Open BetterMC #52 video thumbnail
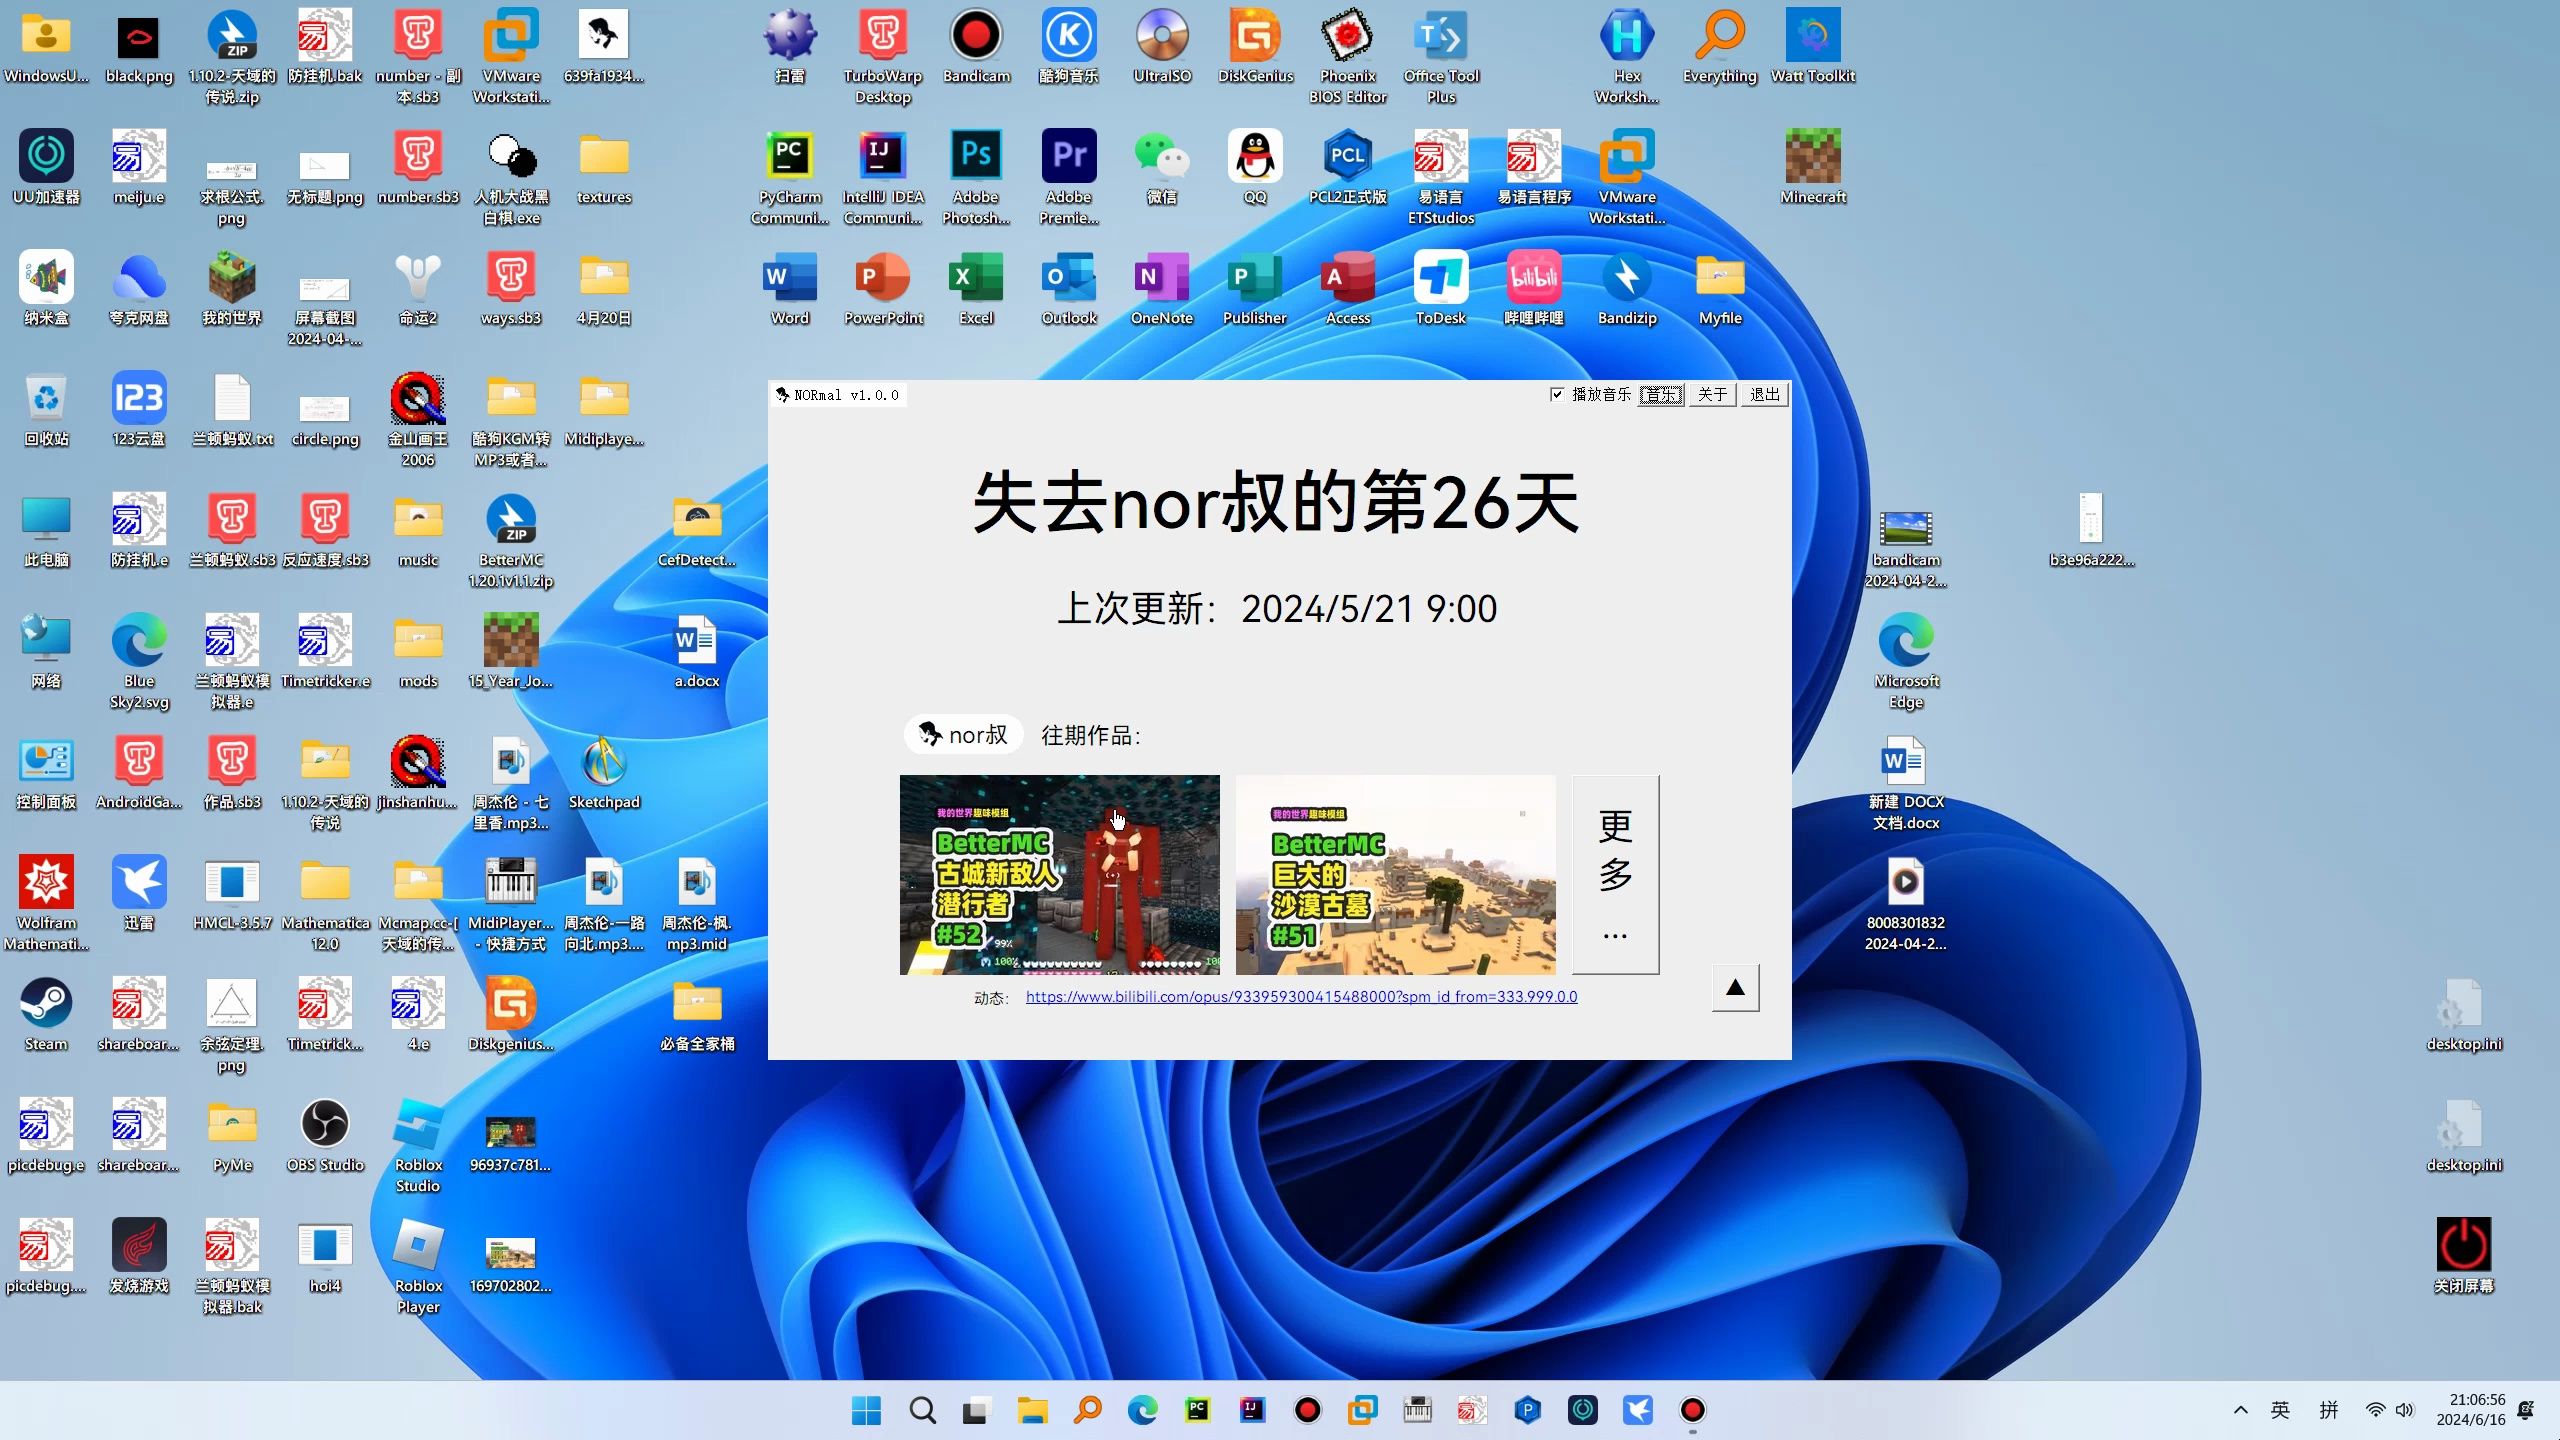 coord(1059,874)
